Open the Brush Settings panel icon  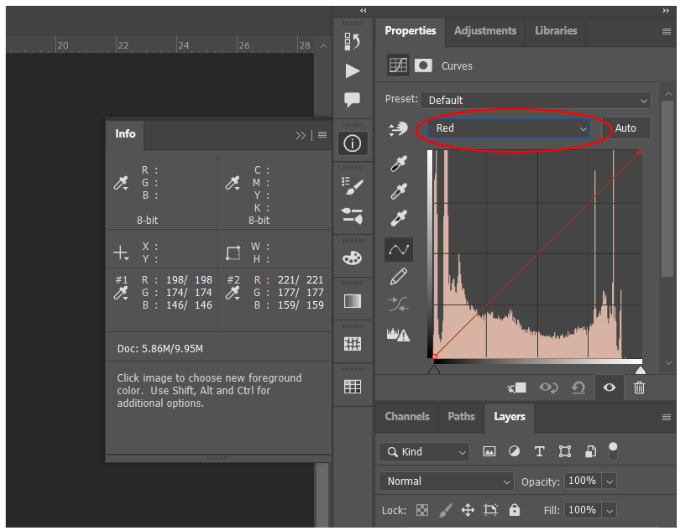pos(352,186)
